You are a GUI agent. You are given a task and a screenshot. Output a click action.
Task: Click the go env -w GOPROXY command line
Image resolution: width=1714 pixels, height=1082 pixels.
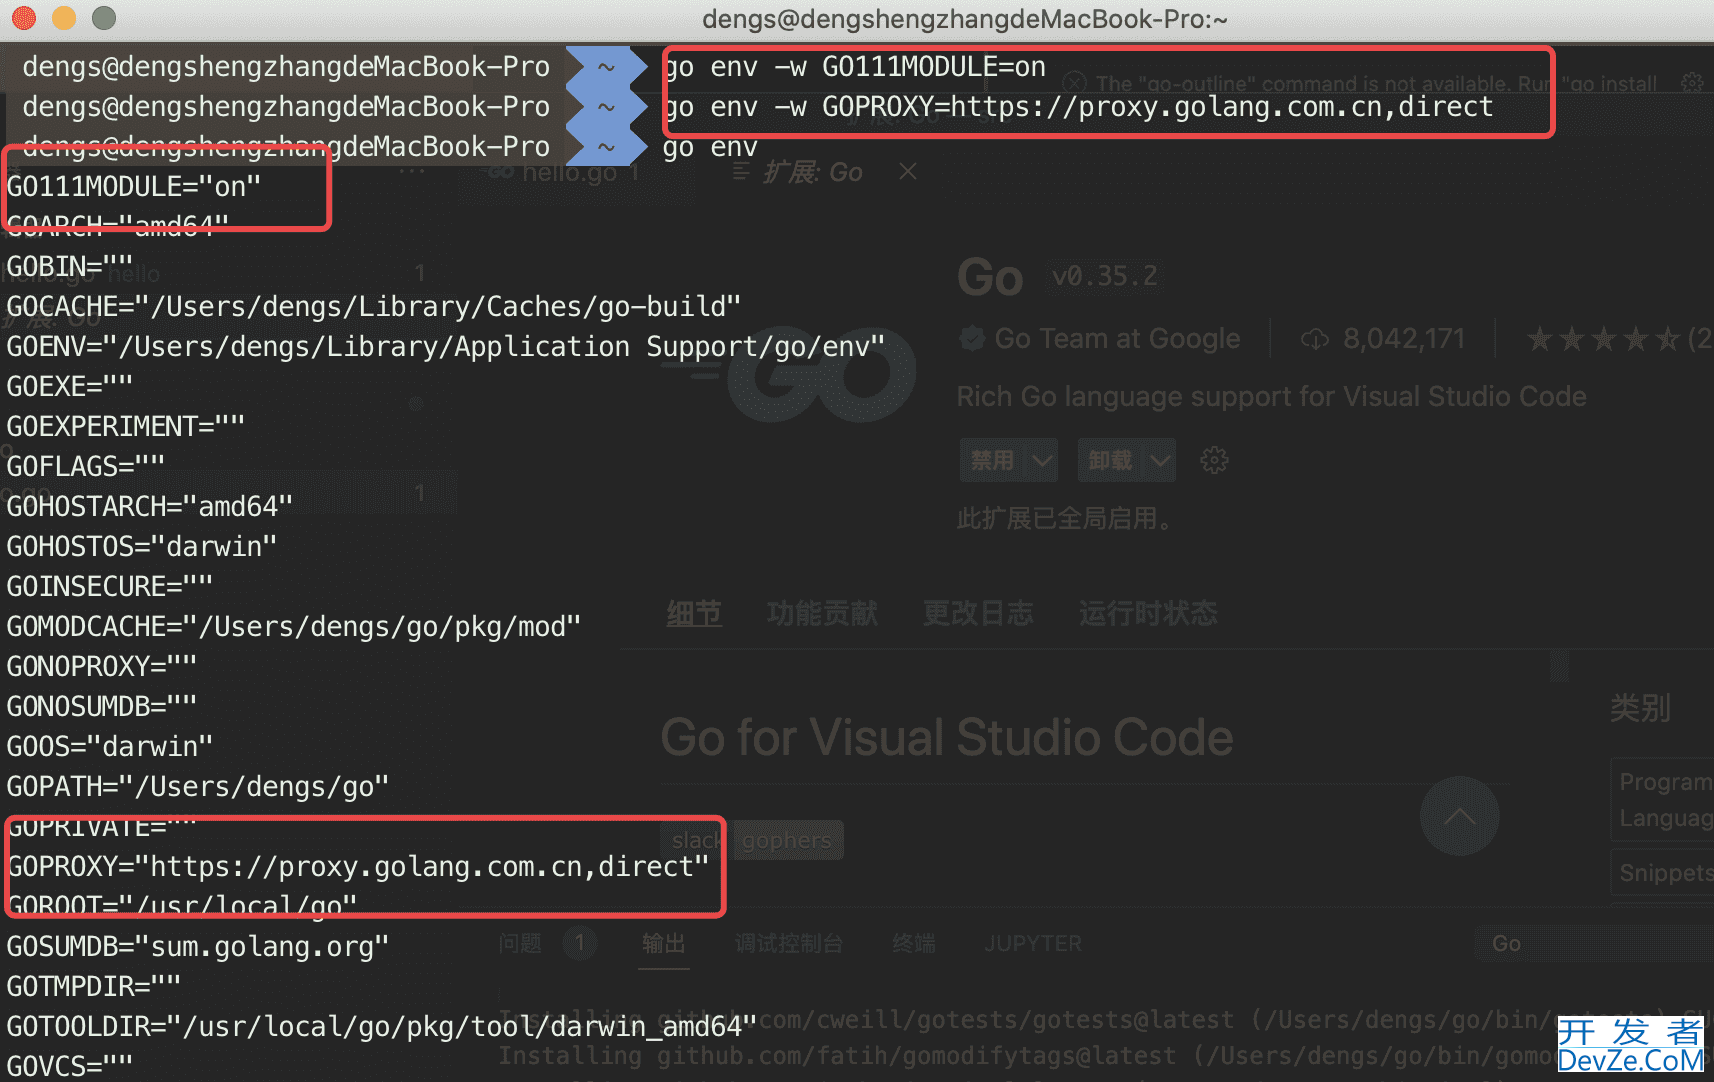tap(1078, 107)
